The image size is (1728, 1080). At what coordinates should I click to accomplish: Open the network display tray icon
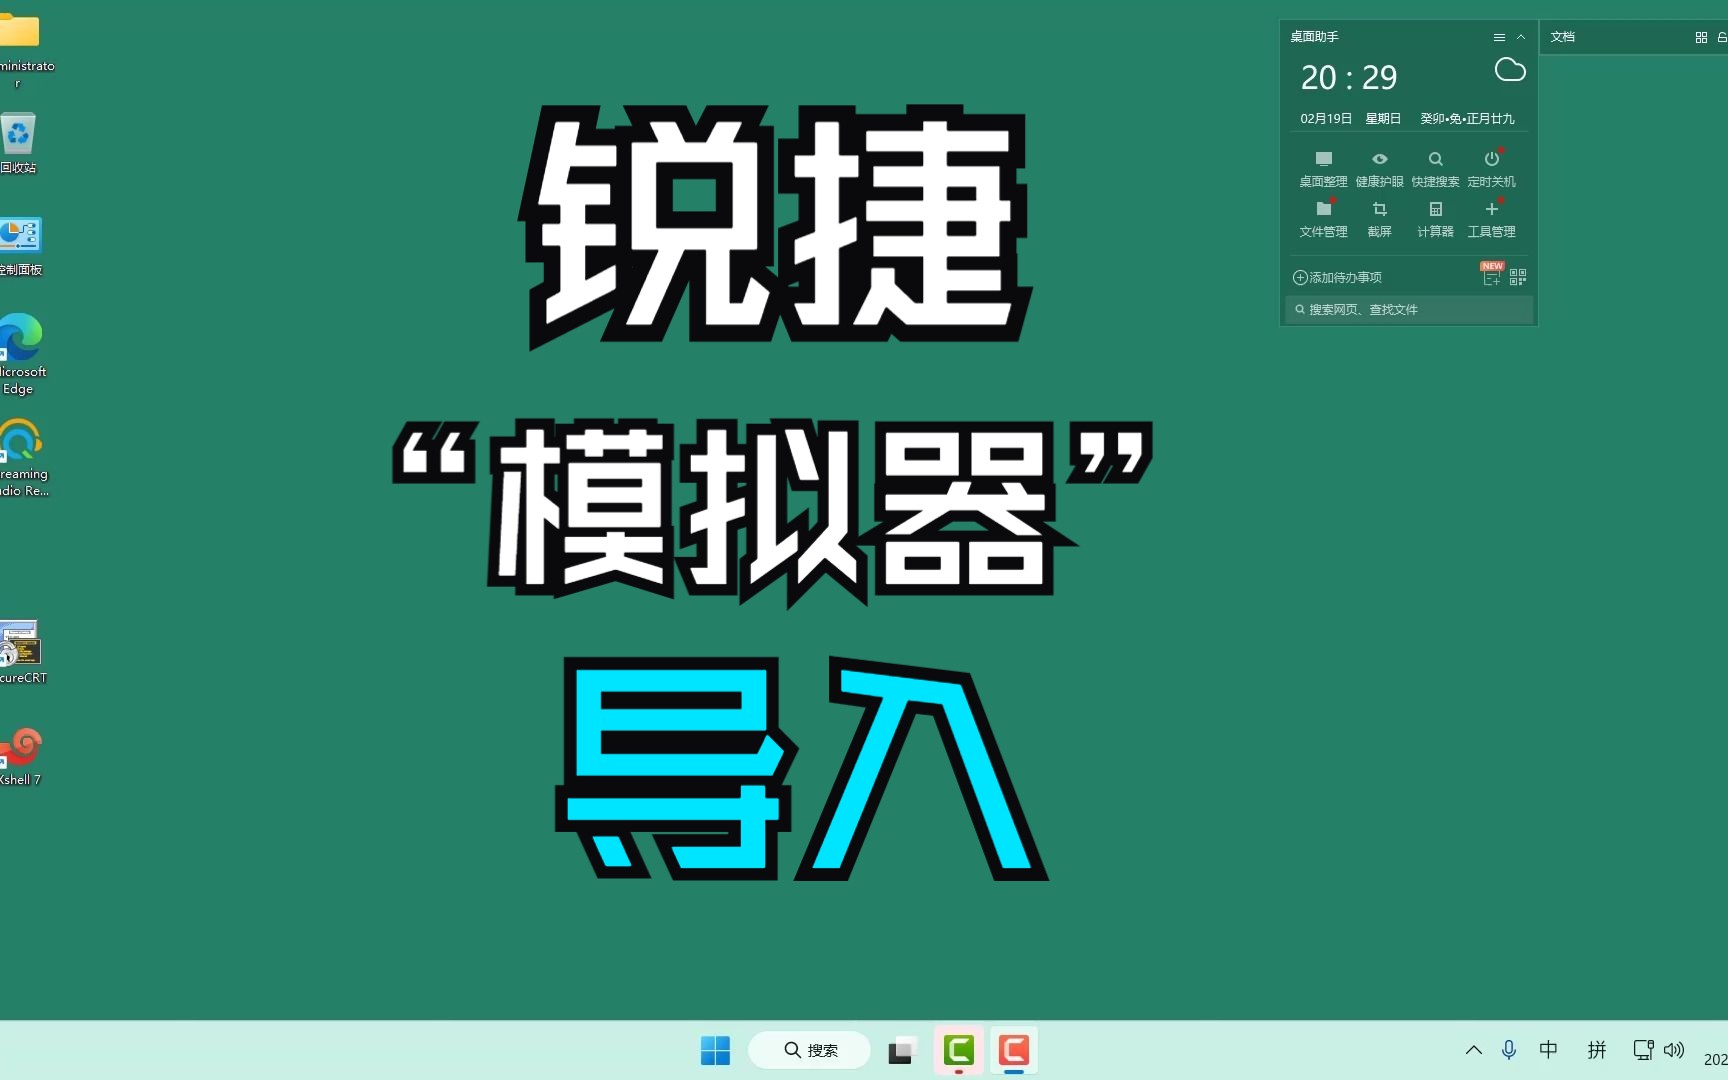pos(1643,1050)
